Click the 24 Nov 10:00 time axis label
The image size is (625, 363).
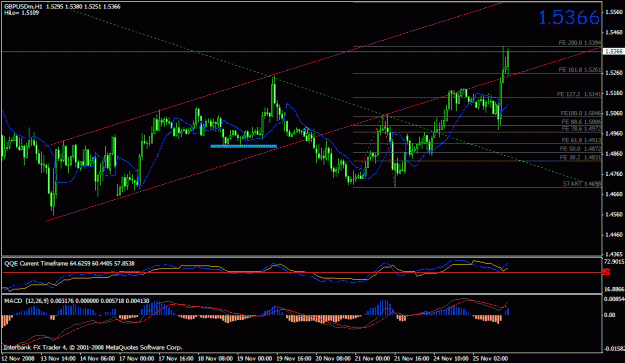tap(452, 358)
